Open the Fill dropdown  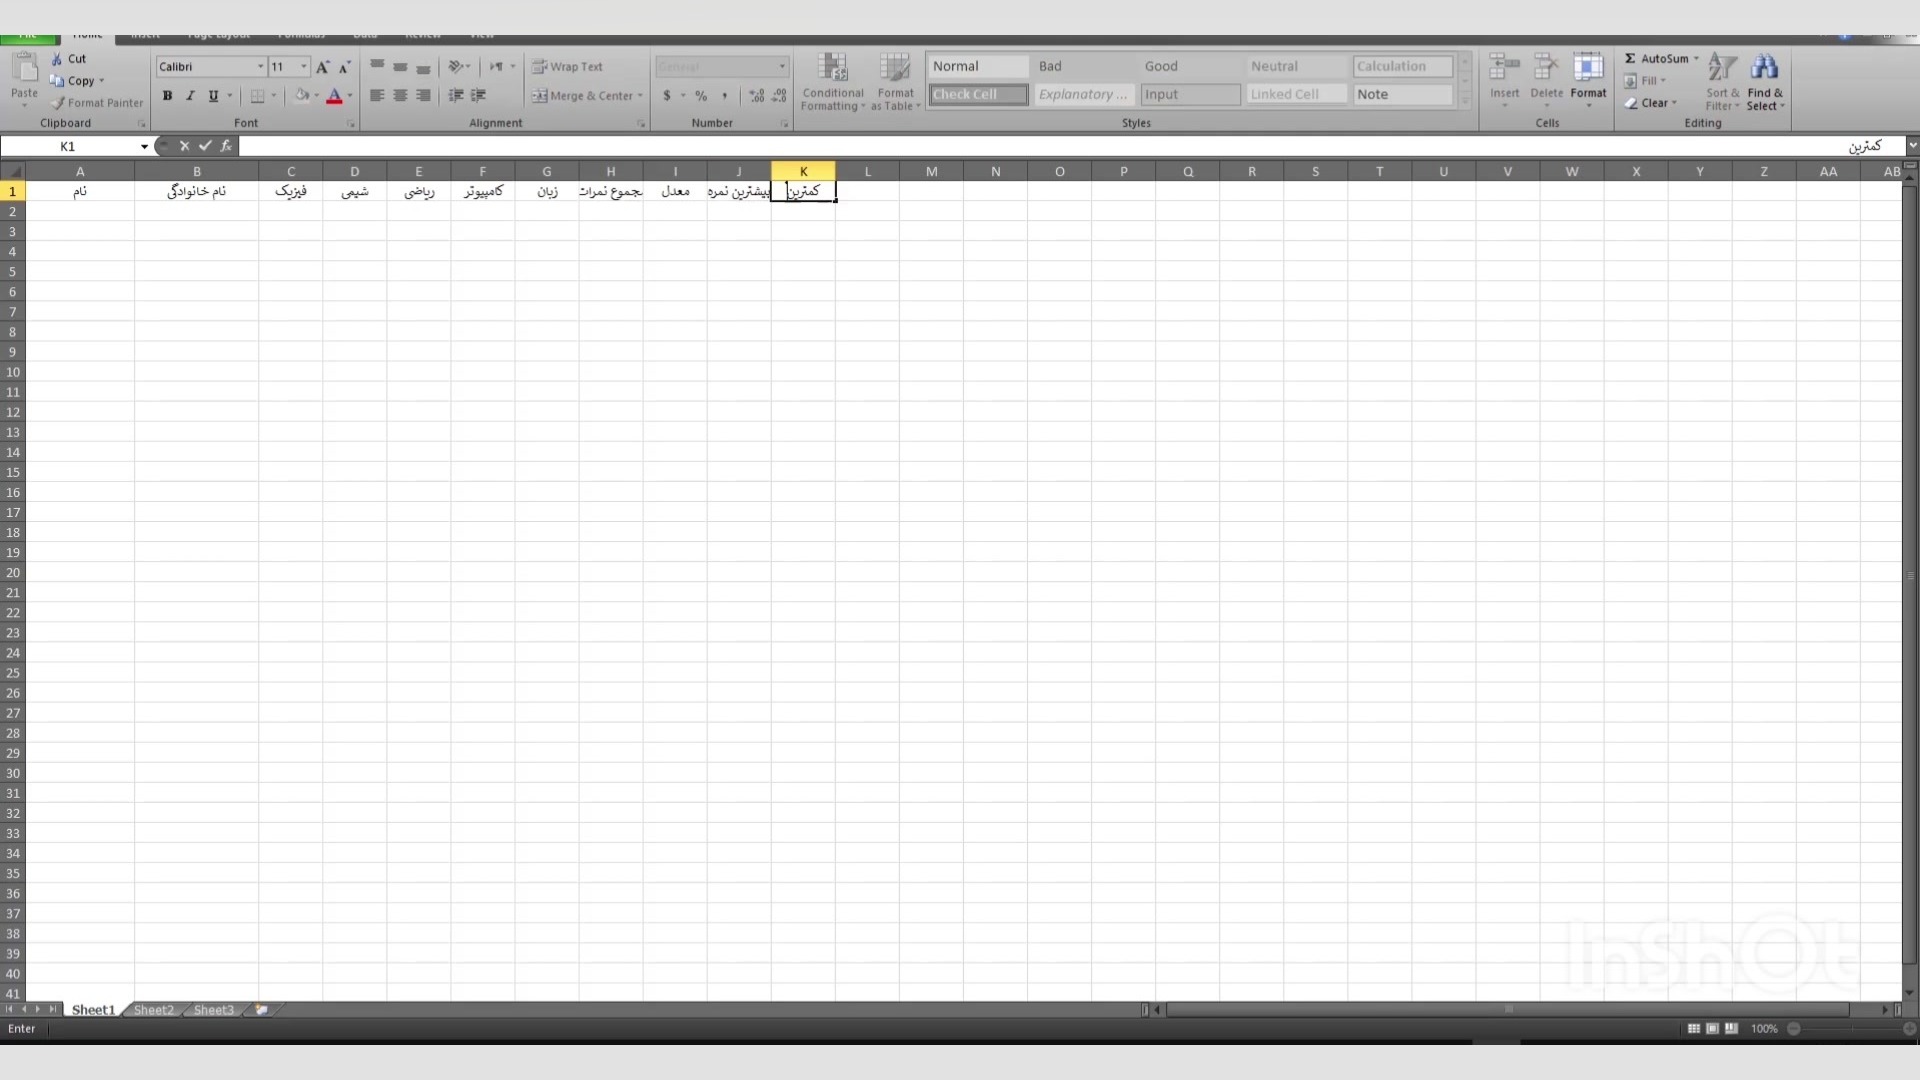tap(1646, 81)
